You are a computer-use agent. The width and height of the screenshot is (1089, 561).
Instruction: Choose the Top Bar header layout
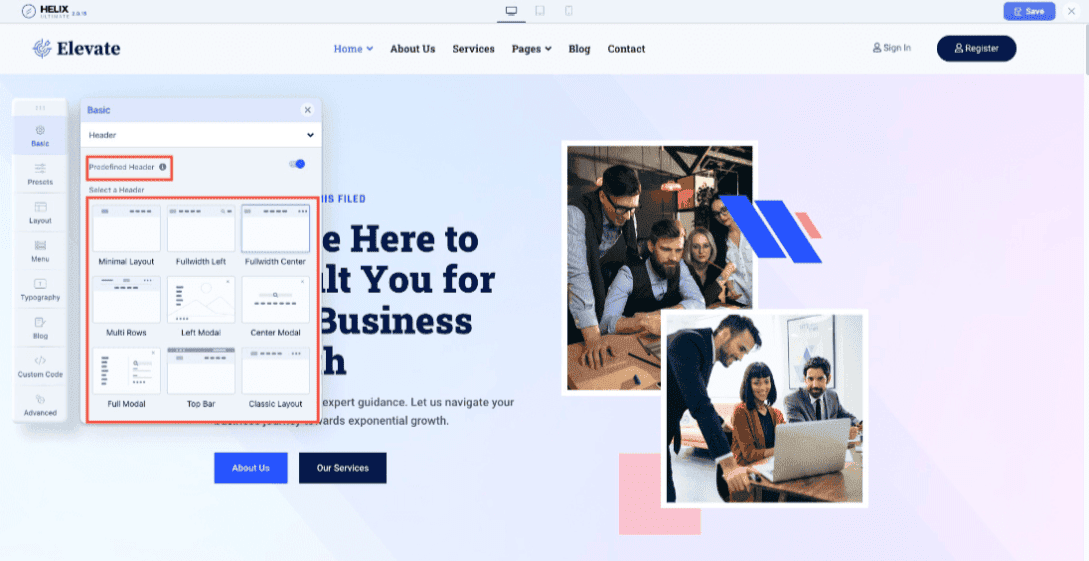tap(201, 371)
